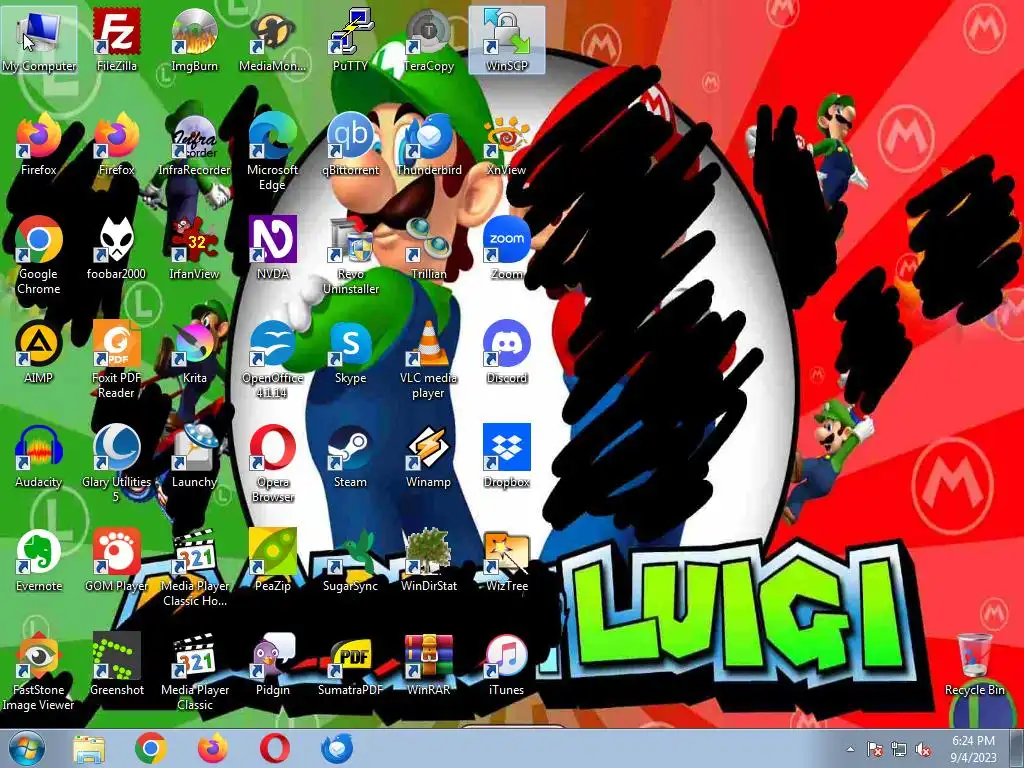This screenshot has width=1024, height=768.
Task: Select the Skype desktop icon
Action: tap(350, 353)
